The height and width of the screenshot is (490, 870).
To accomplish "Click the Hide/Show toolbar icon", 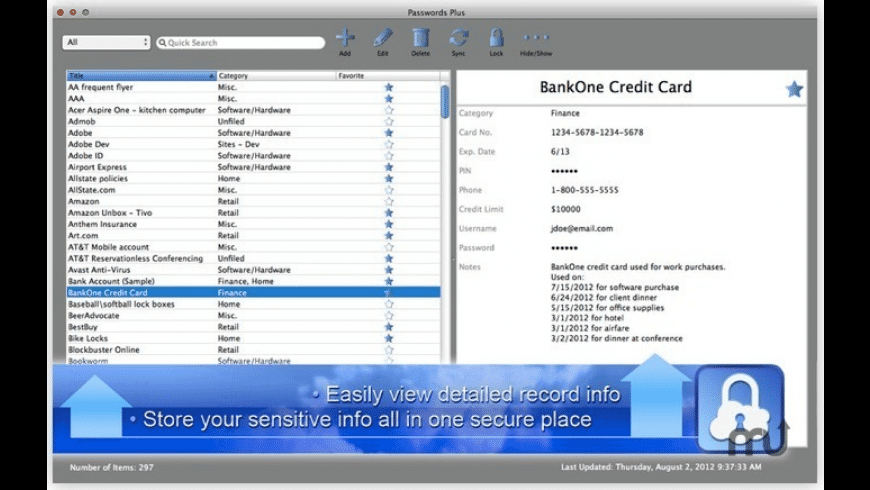I will coord(536,38).
